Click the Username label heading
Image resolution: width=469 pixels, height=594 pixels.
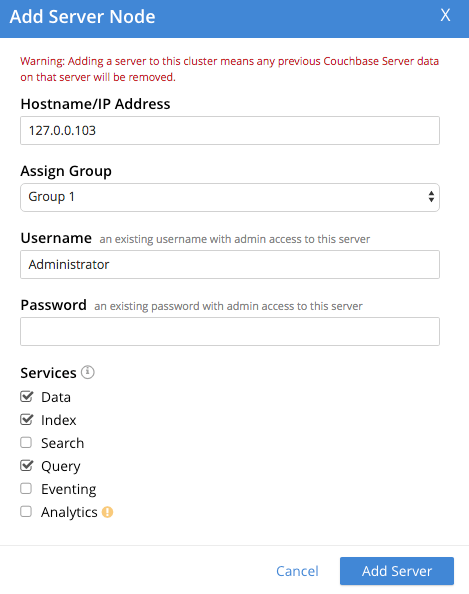[56, 238]
